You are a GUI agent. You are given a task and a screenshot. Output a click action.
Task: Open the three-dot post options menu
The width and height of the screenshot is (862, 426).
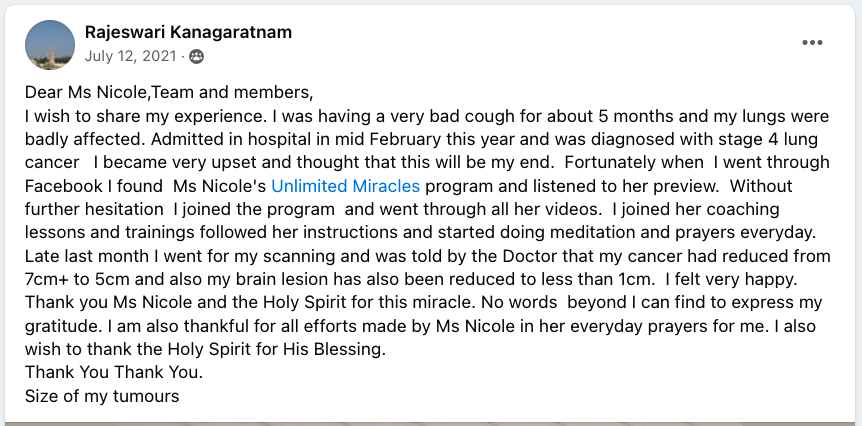pos(811,43)
